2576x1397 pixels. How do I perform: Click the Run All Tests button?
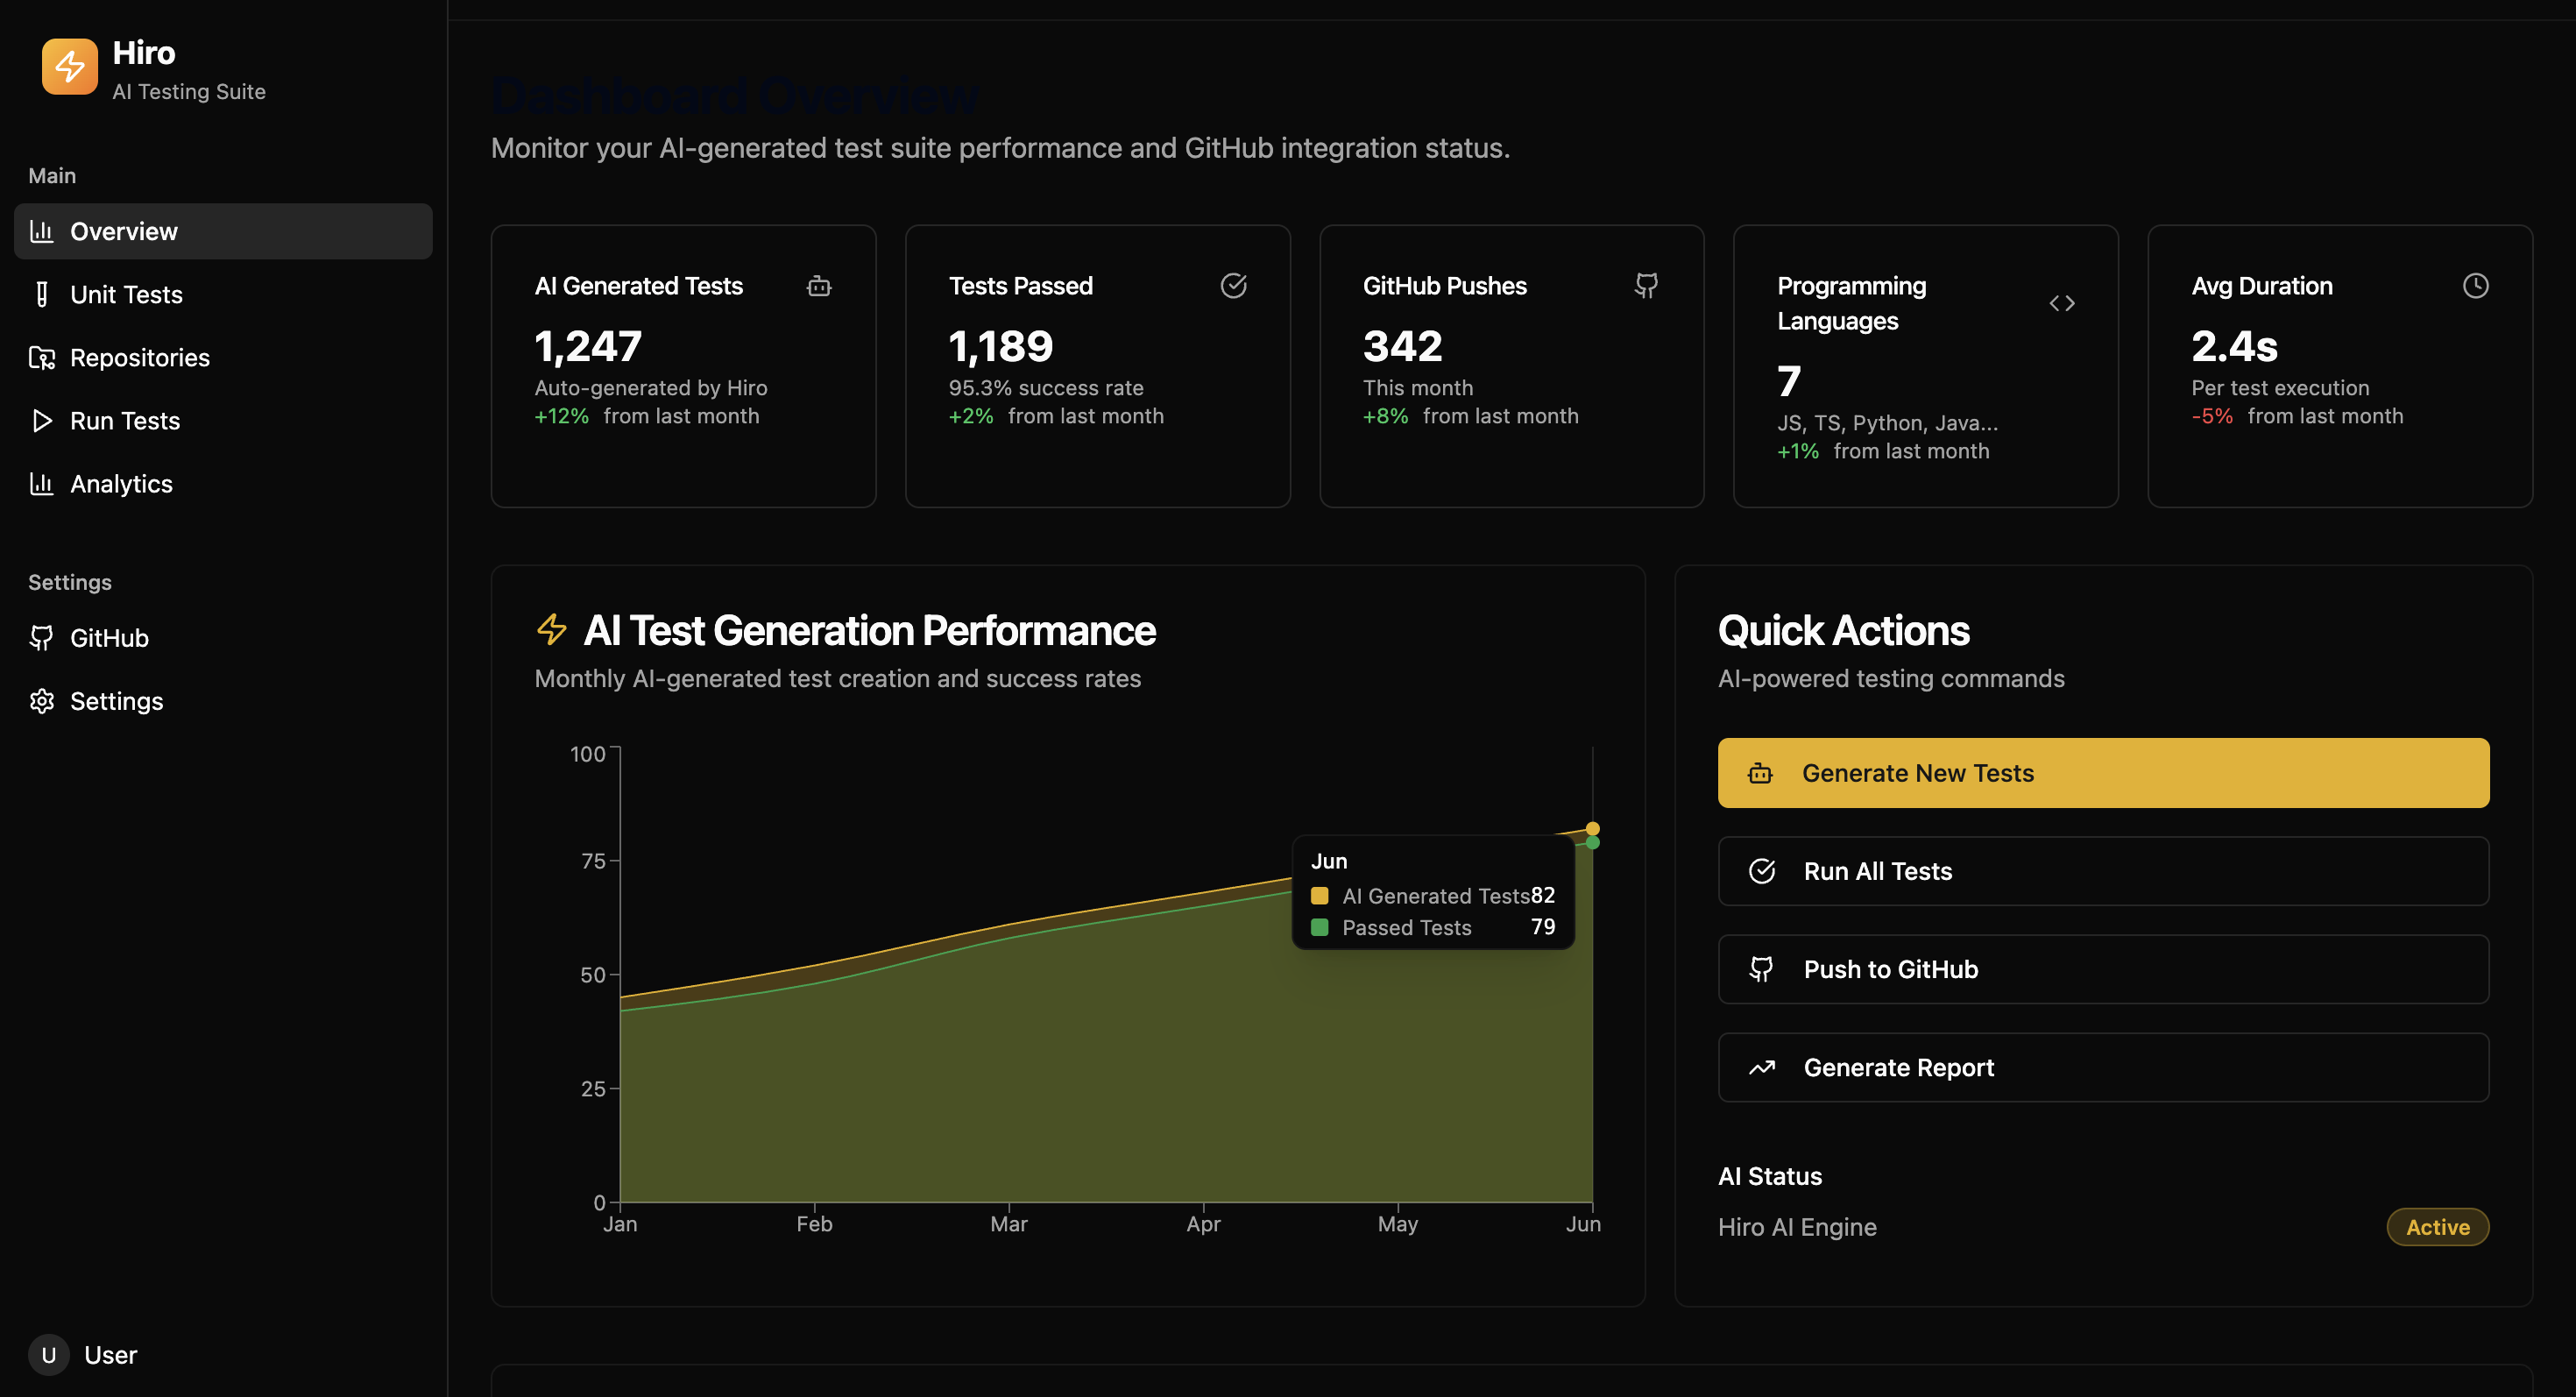point(2103,871)
